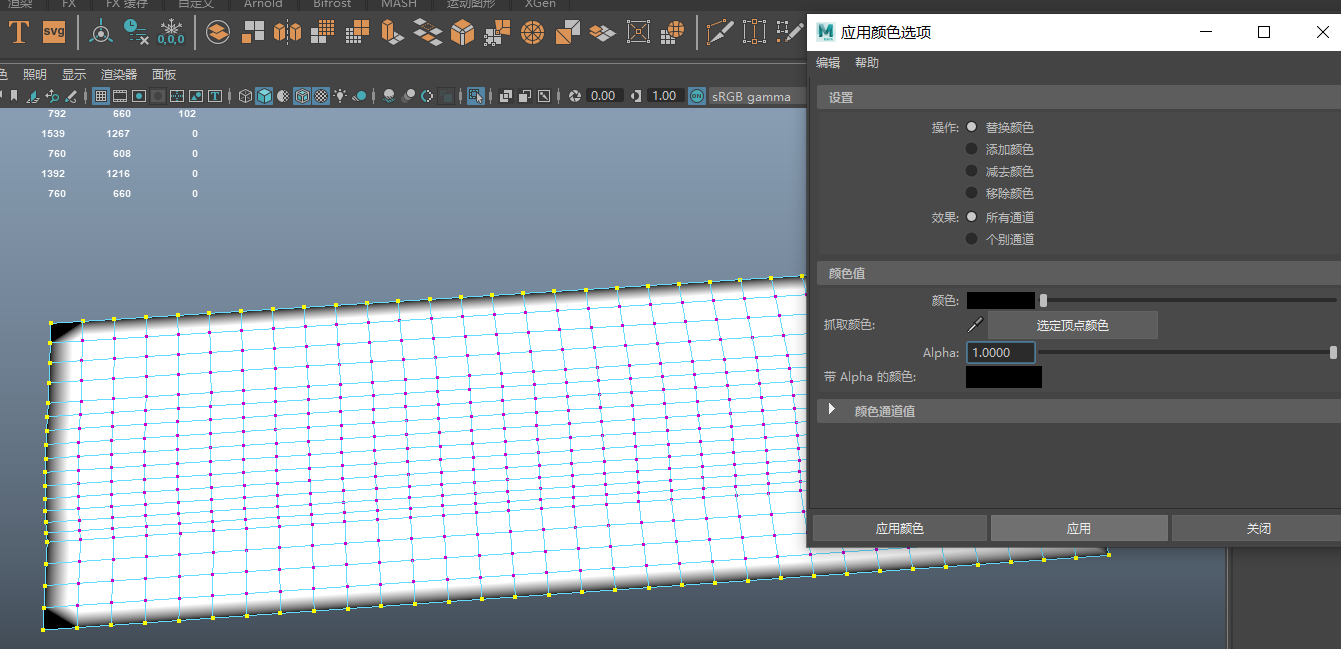Select 替换颜色 operation radio button
Viewport: 1341px width, 649px height.
971,127
